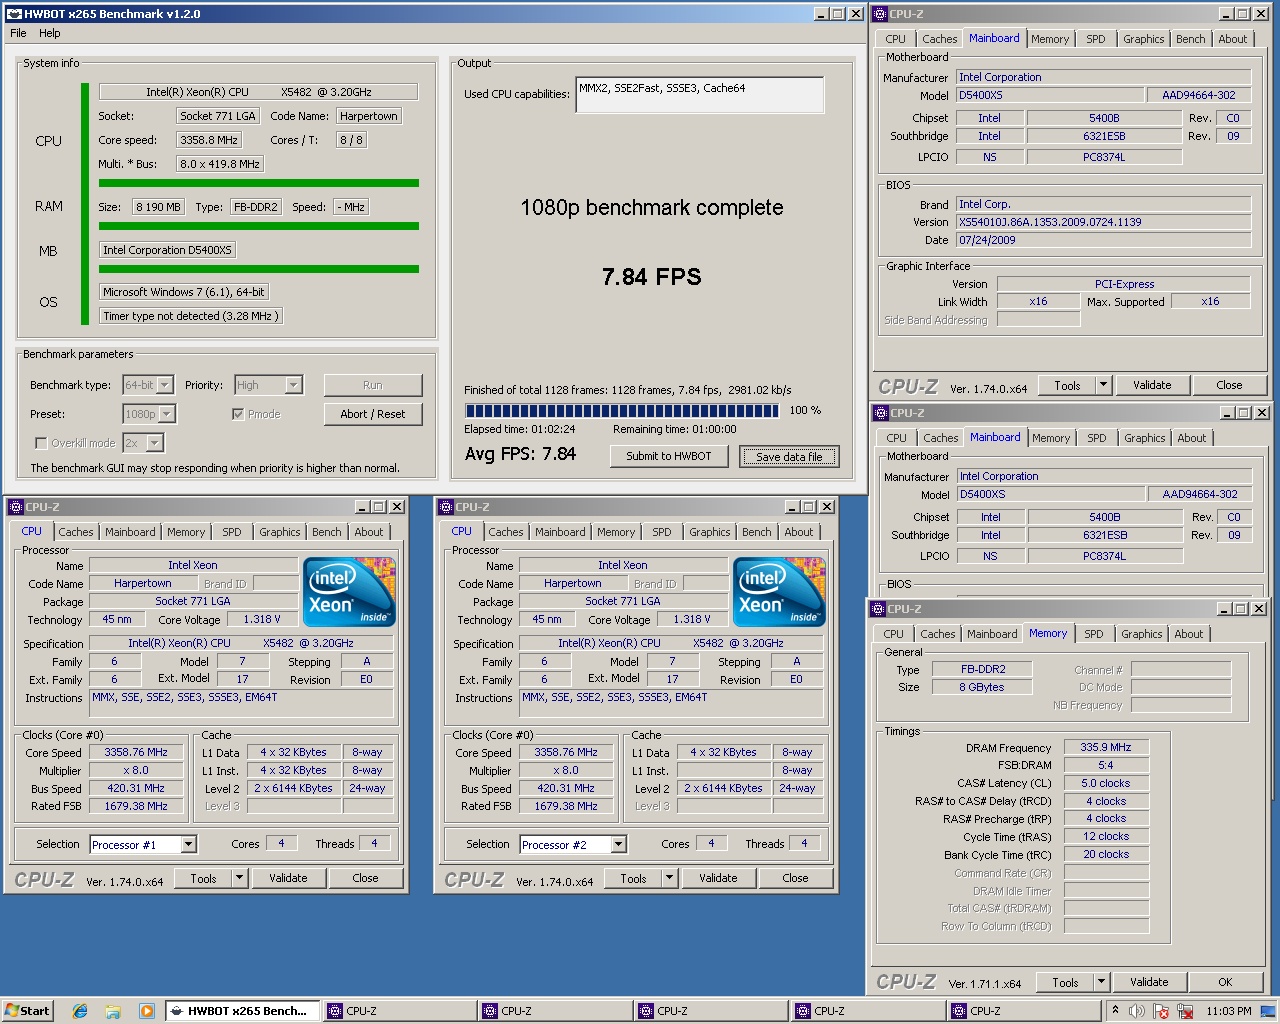Image resolution: width=1280 pixels, height=1024 pixels.
Task: Click Core Voltage 1.318 V in Processor #1 window
Action: 261,619
